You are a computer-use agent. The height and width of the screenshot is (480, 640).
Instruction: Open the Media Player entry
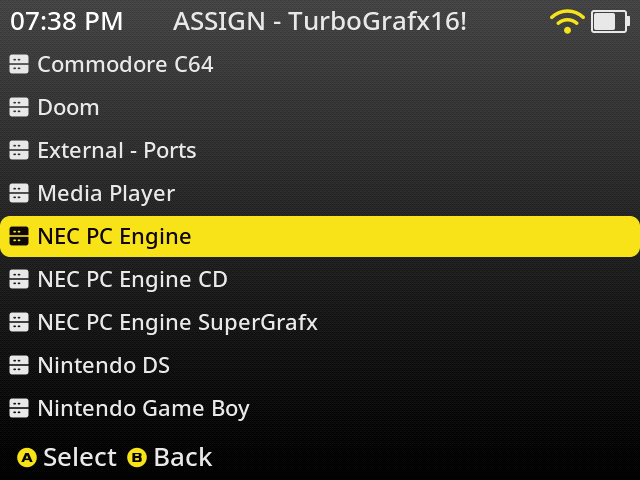106,194
